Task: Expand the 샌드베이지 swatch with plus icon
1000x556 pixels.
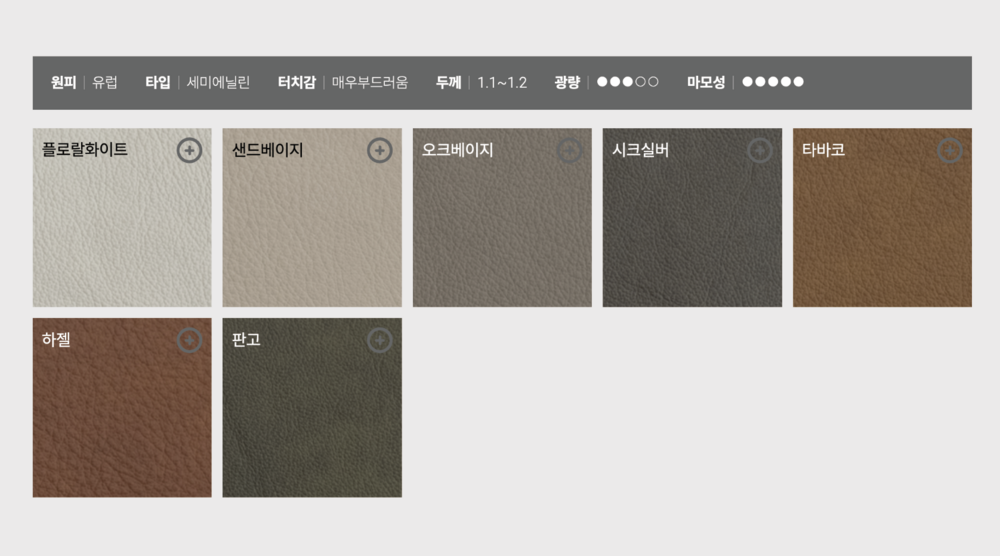Action: pyautogui.click(x=379, y=150)
